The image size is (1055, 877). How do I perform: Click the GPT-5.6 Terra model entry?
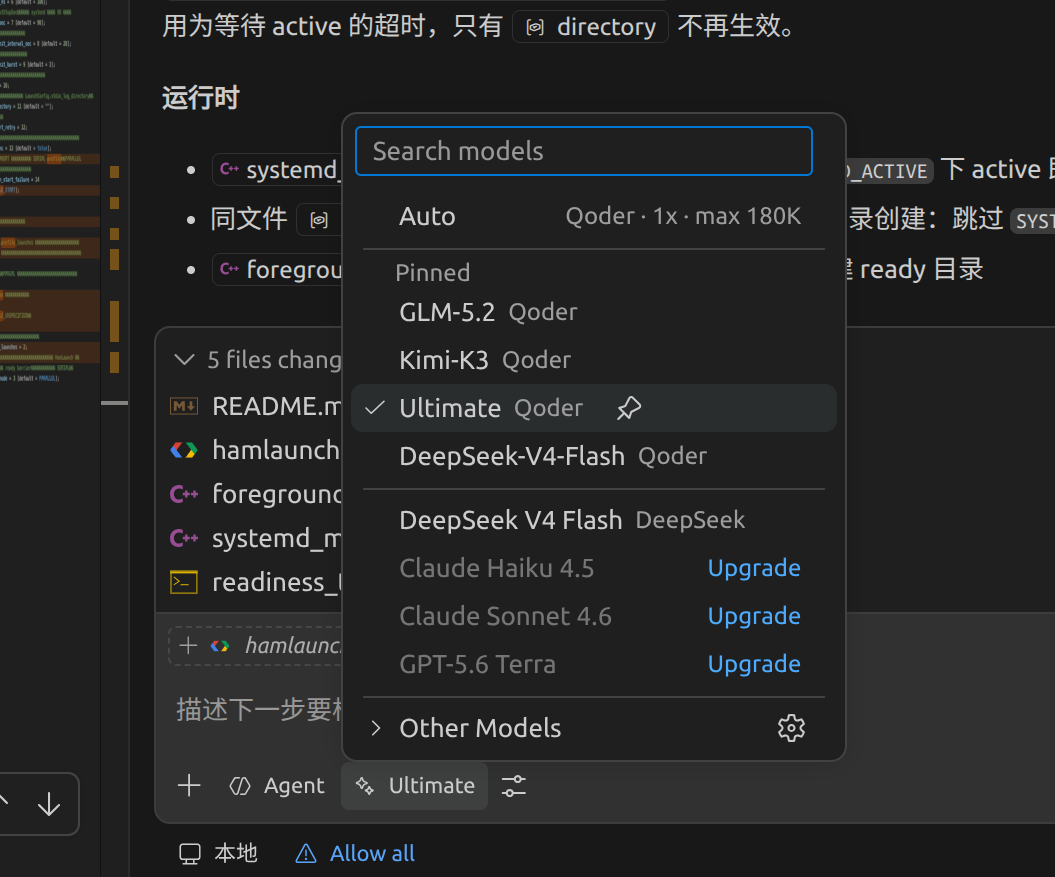coord(478,664)
